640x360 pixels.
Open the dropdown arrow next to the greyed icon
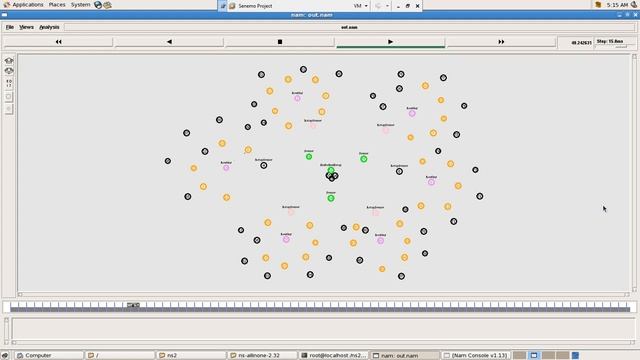point(387,6)
